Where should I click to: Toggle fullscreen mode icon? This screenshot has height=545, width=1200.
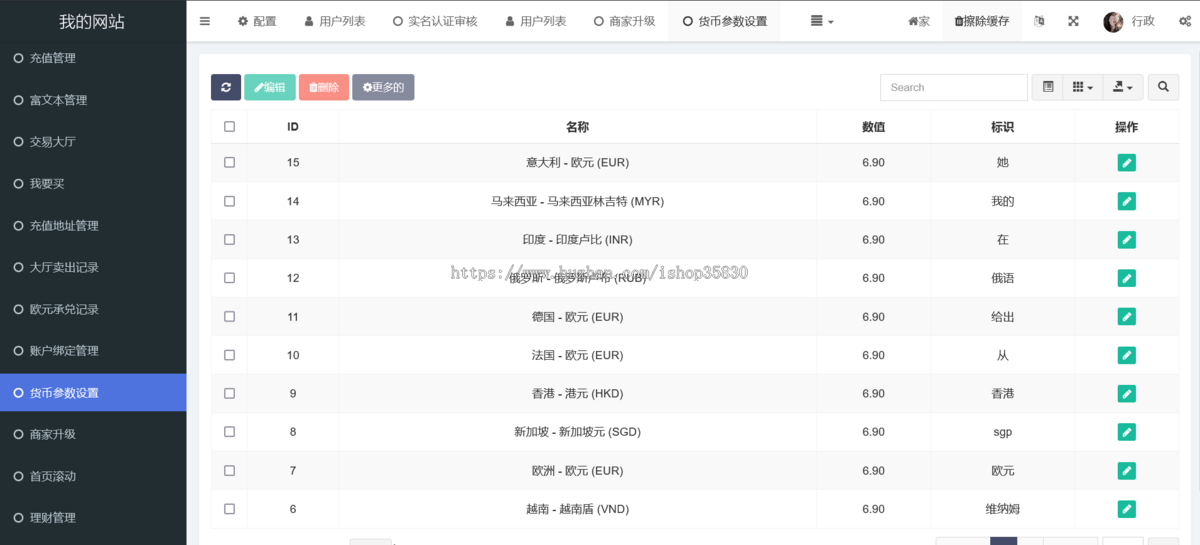click(1073, 21)
